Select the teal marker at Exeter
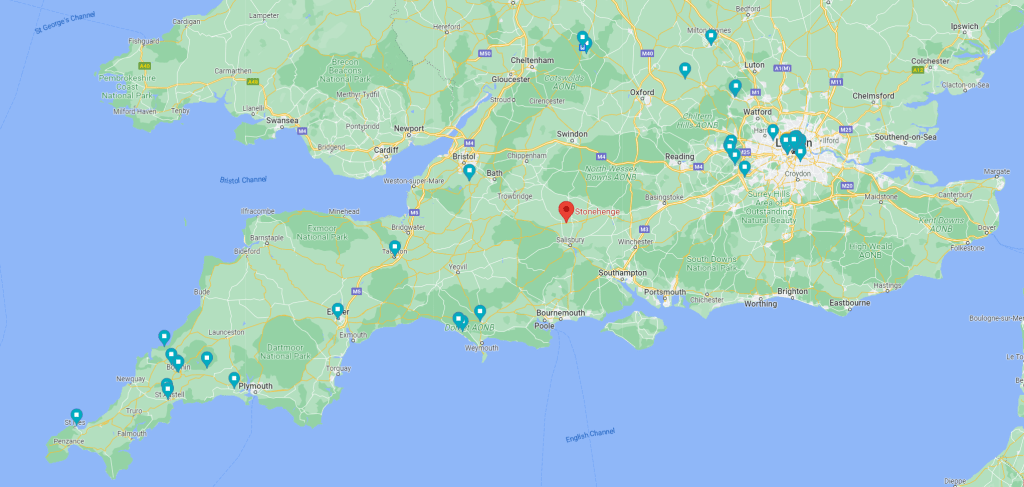The image size is (1024, 487). tap(338, 311)
